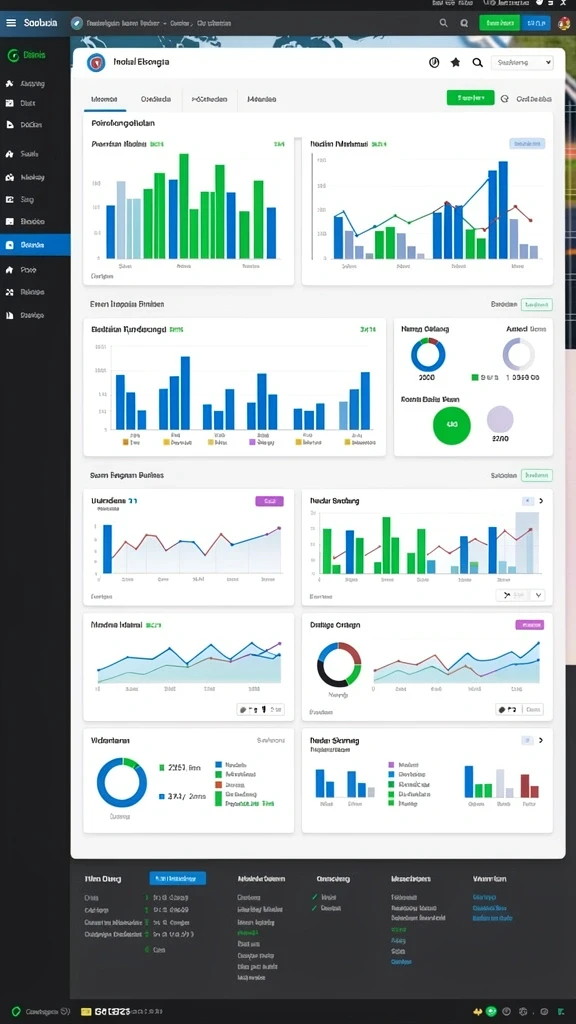This screenshot has height=1024, width=576.
Task: Click the refresh icon beside green button
Action: (x=504, y=99)
